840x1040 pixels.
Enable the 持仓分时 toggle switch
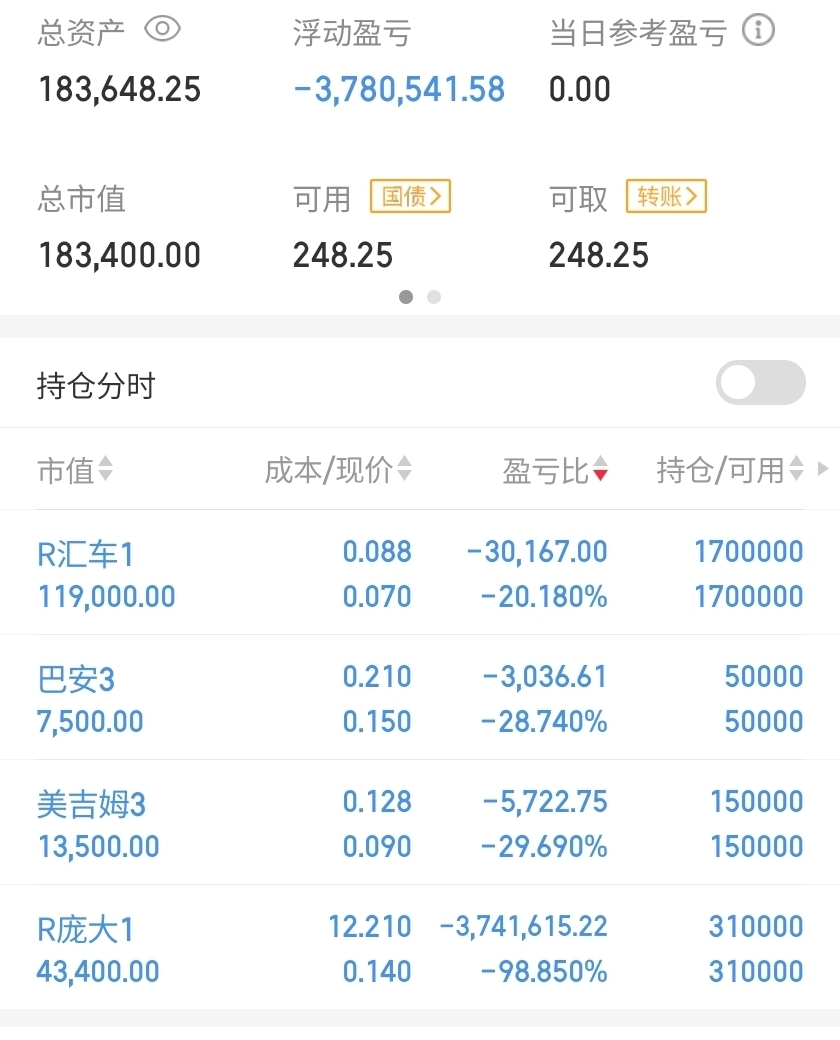760,383
